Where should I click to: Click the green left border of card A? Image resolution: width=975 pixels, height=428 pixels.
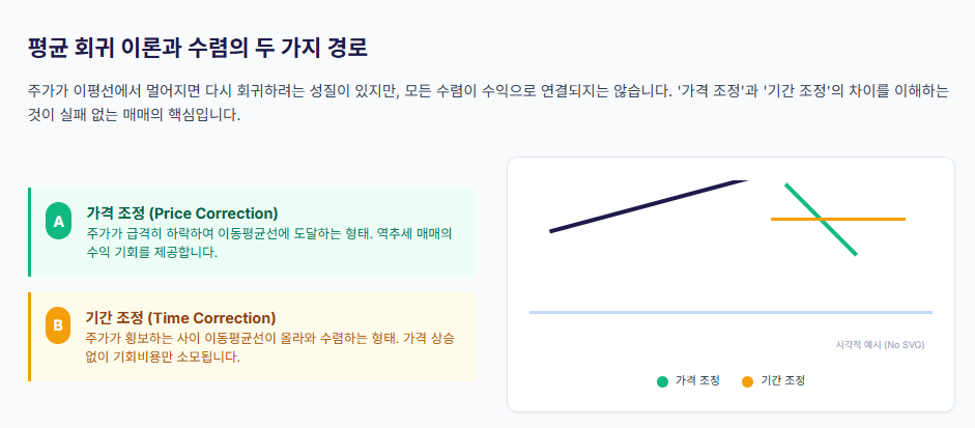29,231
